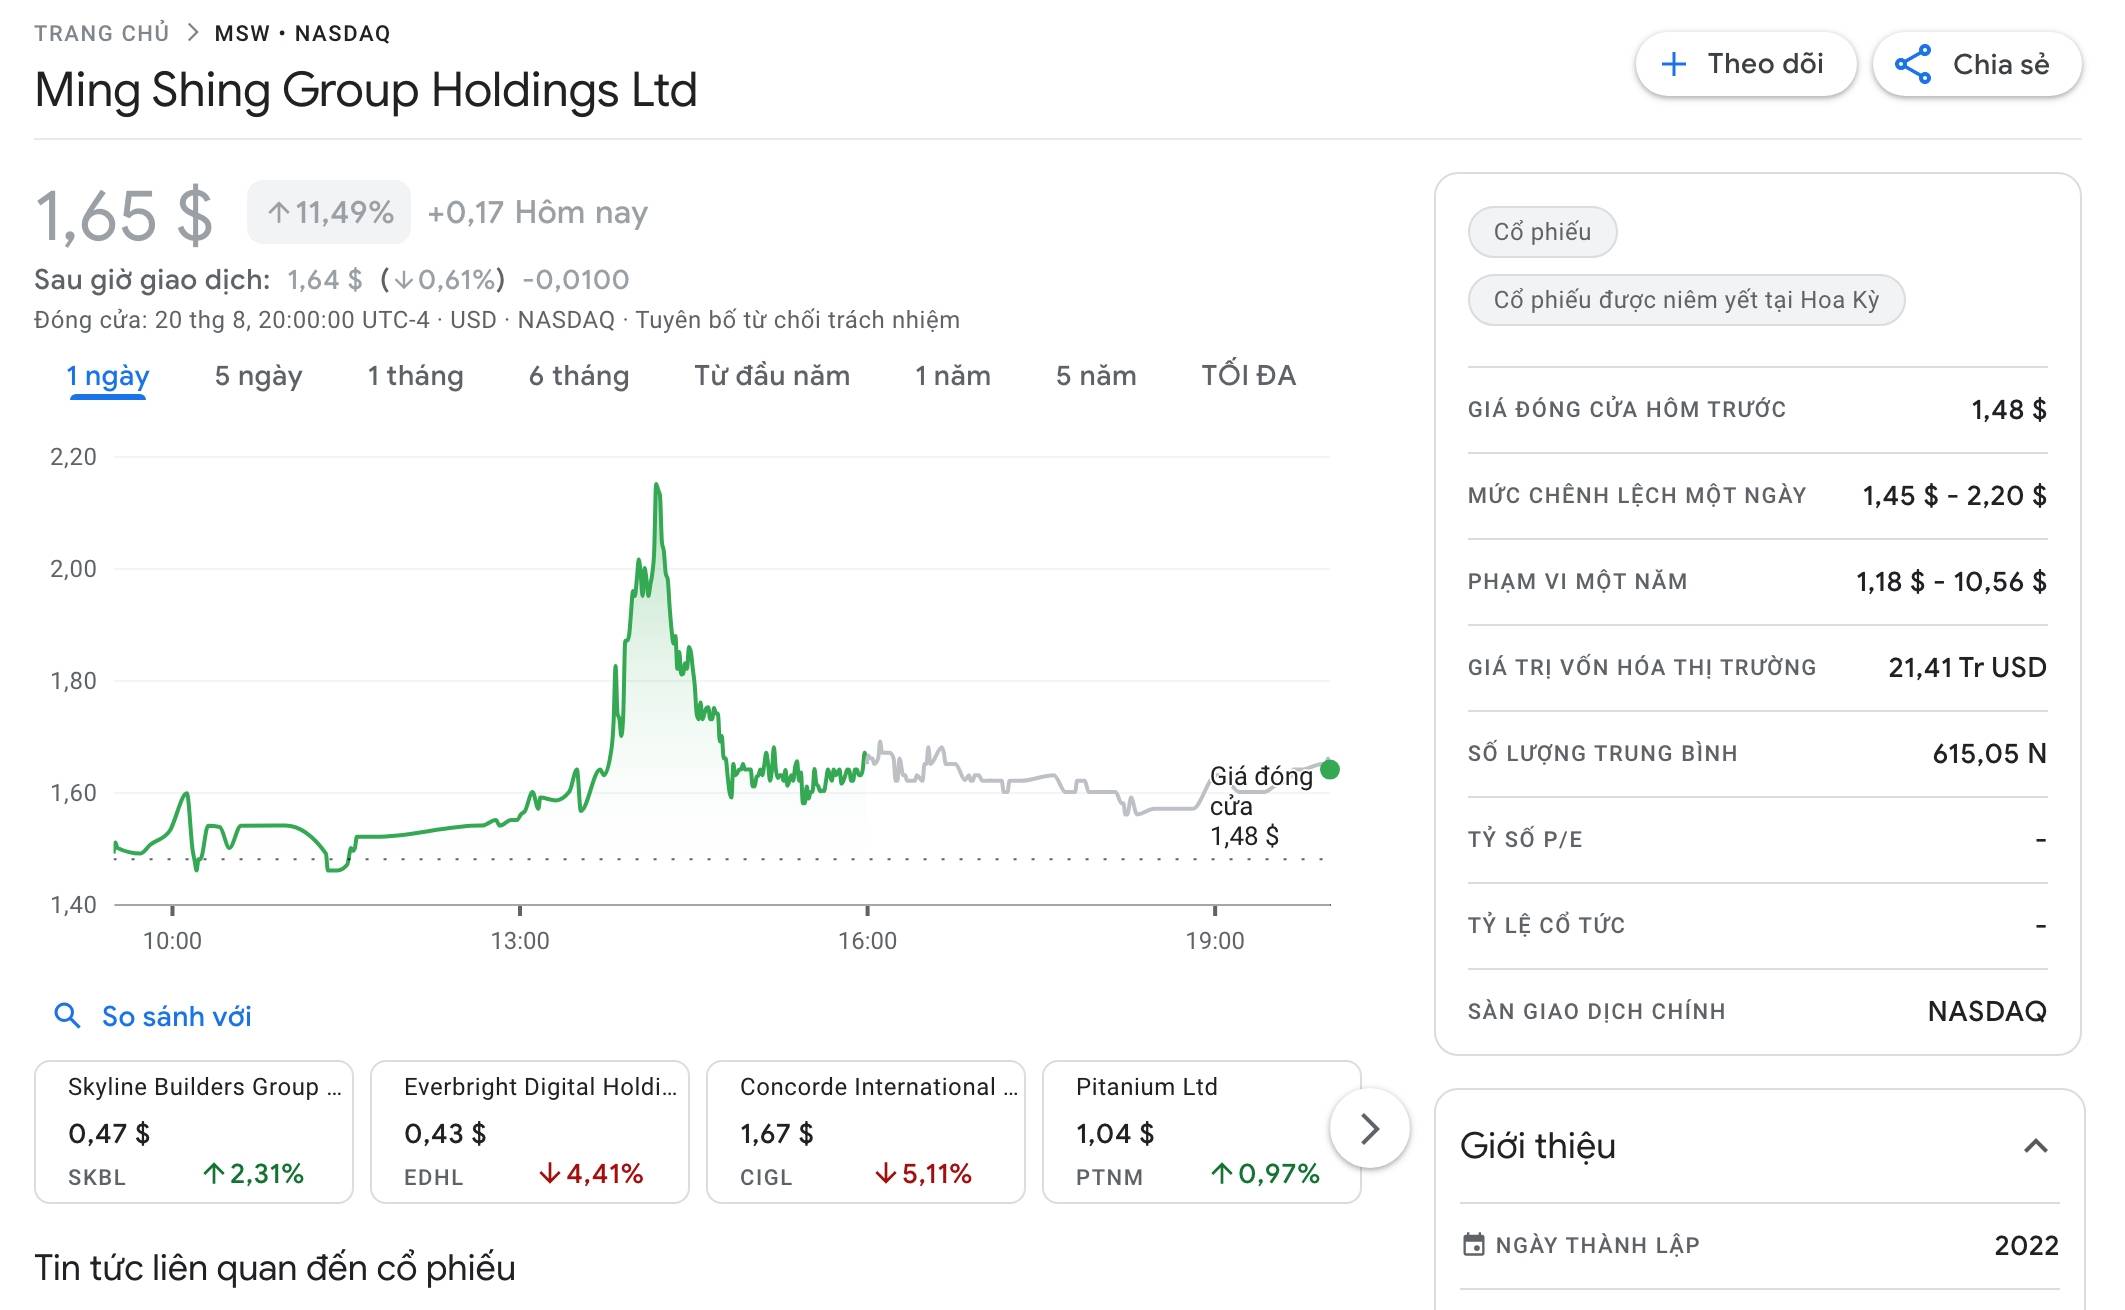Switch to the 1 tháng chart tab
Viewport: 2125px width, 1310px height.
pyautogui.click(x=415, y=376)
